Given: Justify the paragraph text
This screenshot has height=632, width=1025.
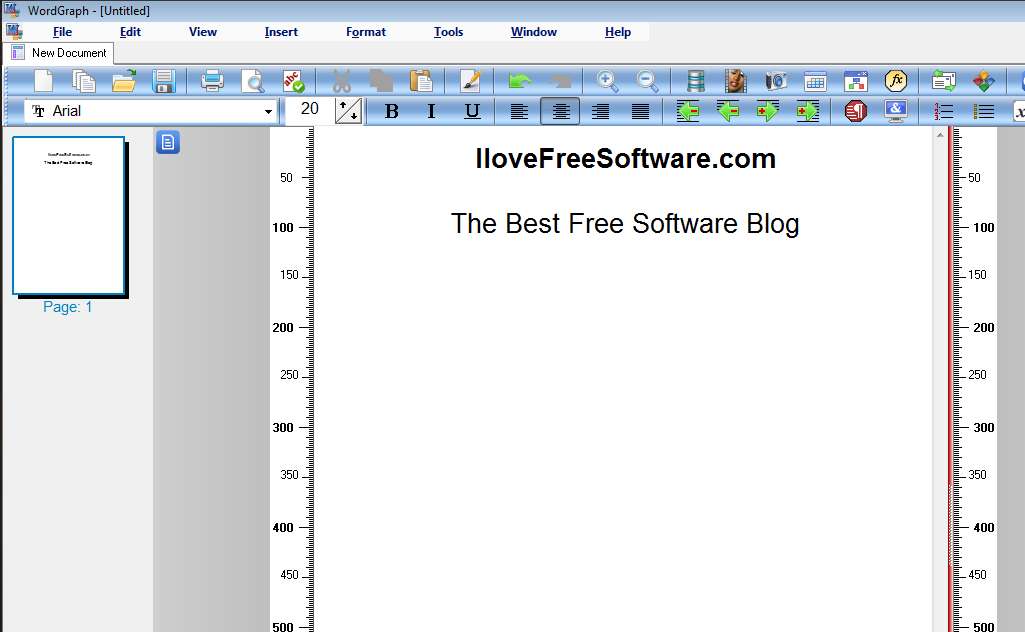Looking at the screenshot, I should (640, 111).
